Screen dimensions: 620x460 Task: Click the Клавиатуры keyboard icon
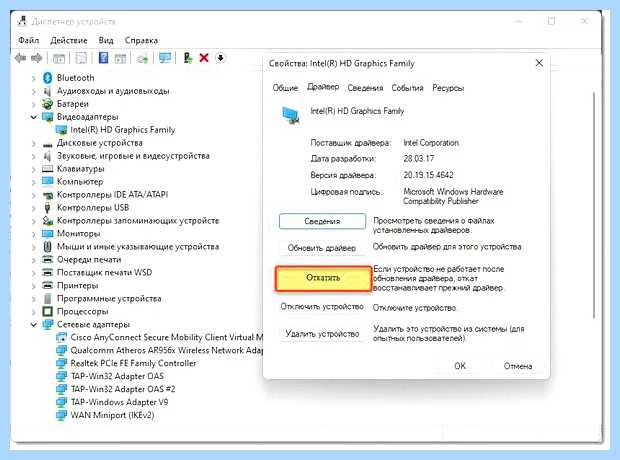coord(47,169)
